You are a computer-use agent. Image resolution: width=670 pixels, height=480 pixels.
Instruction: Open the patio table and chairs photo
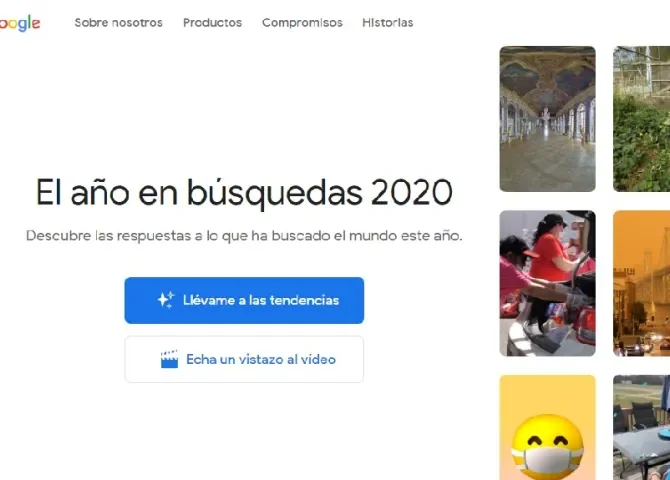pos(641,427)
